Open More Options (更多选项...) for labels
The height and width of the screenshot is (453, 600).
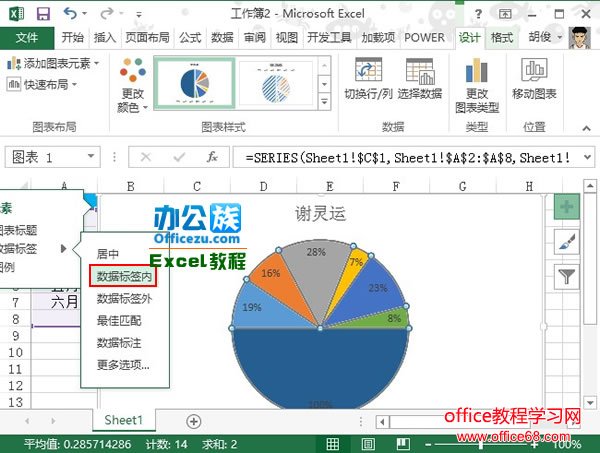(x=125, y=365)
